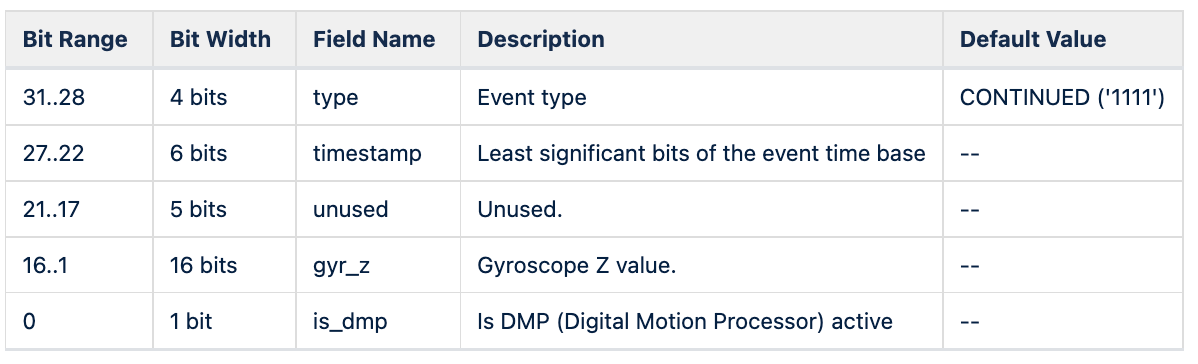This screenshot has height=364, width=1198.
Task: Click the Description column header
Action: click(540, 39)
